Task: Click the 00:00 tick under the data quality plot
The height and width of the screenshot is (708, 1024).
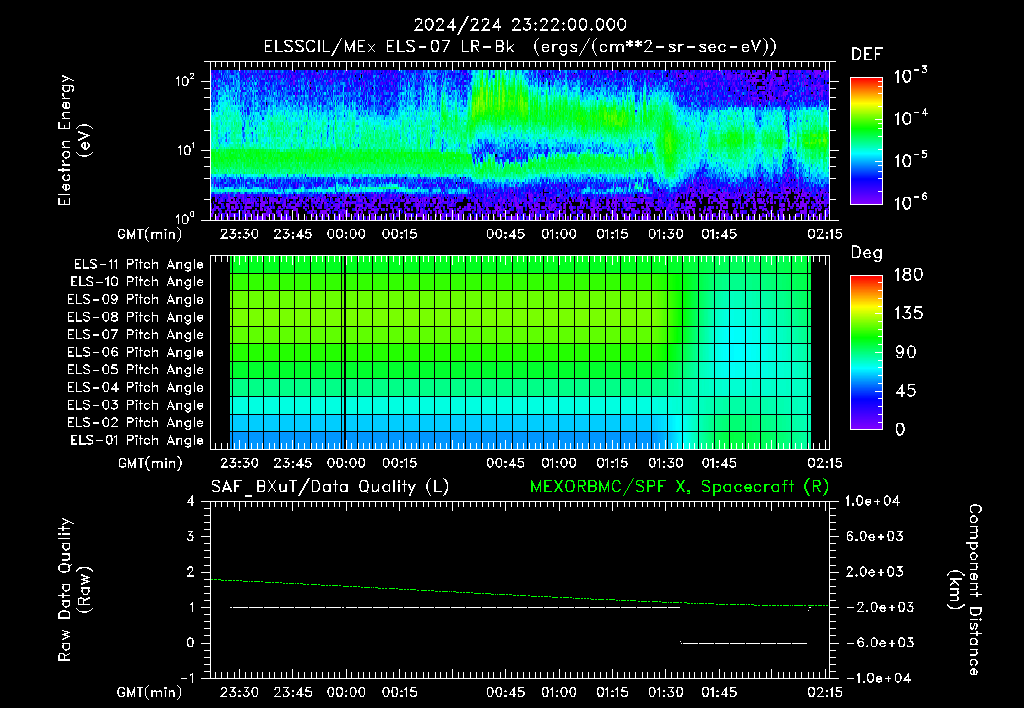Action: point(345,692)
